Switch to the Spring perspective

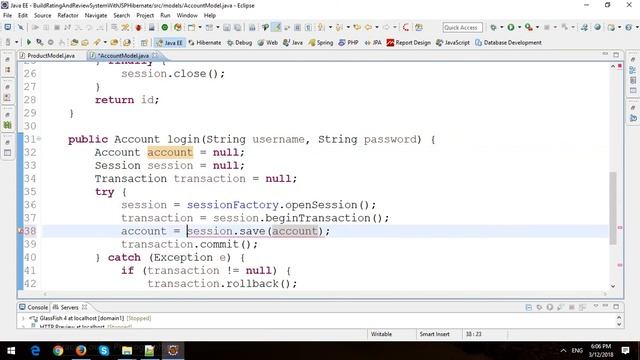click(321, 42)
